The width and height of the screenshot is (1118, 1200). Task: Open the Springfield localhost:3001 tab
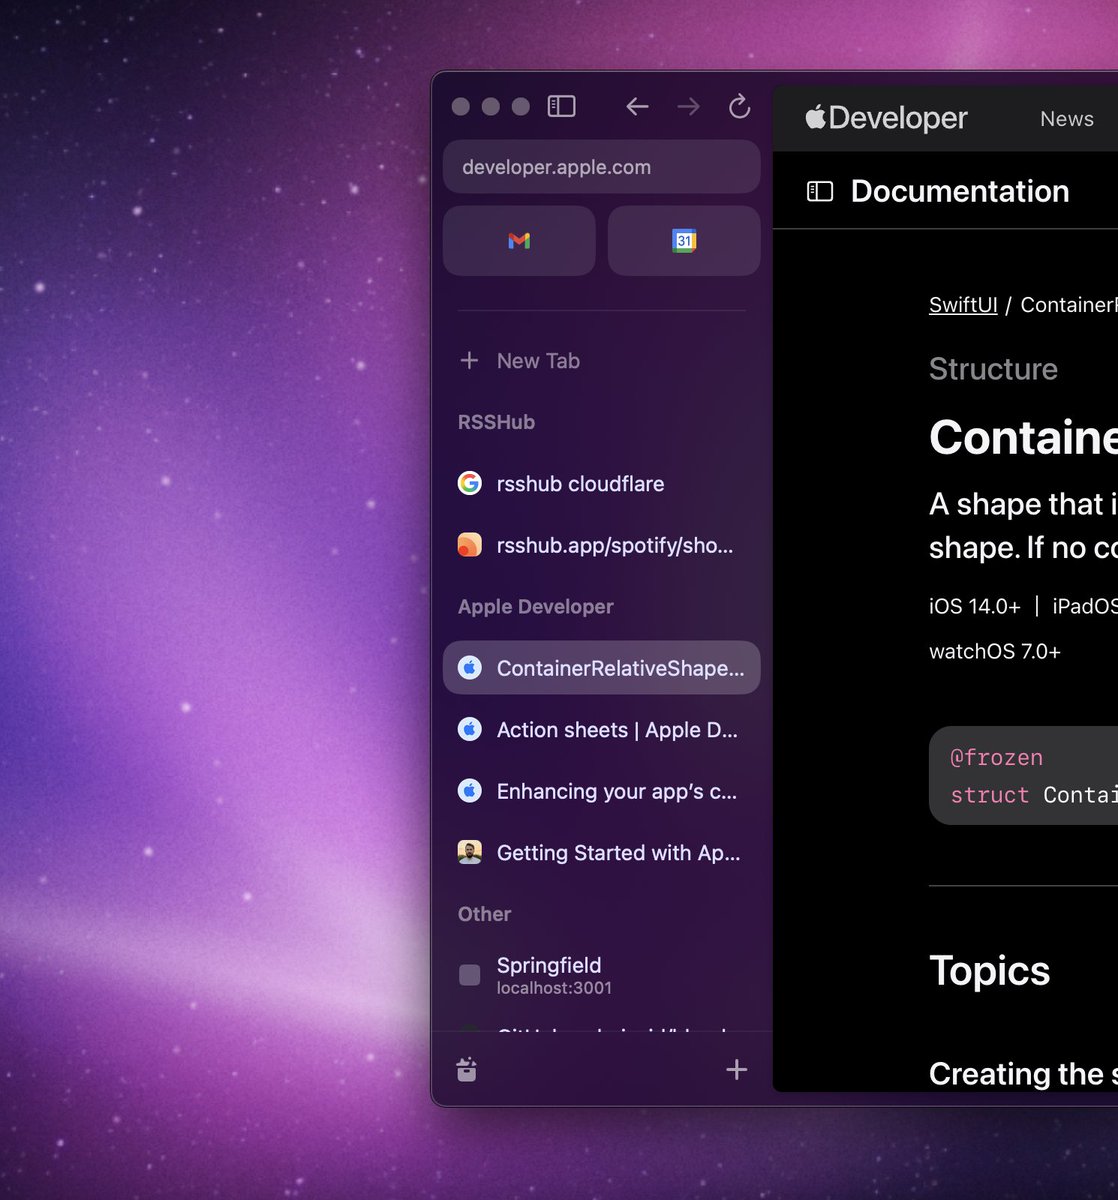pyautogui.click(x=601, y=975)
